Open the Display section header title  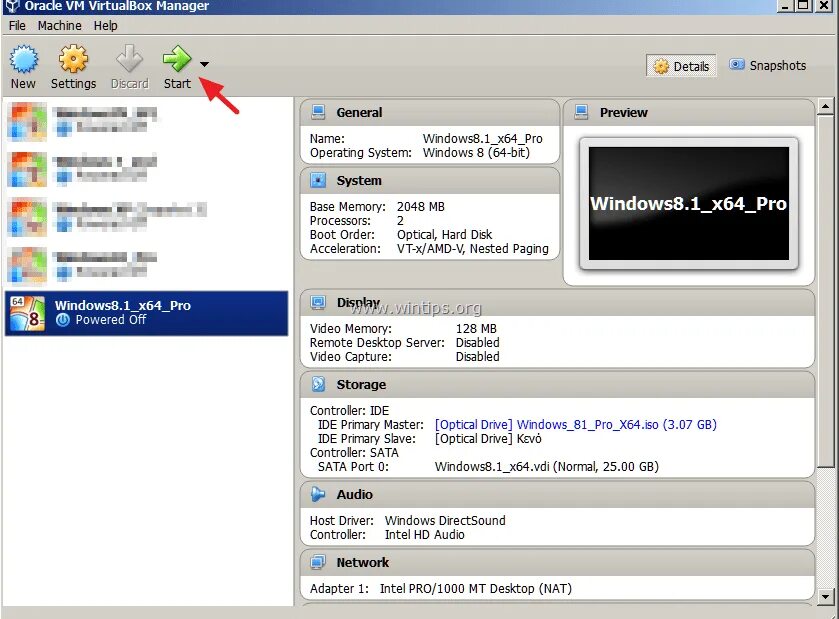click(x=359, y=303)
